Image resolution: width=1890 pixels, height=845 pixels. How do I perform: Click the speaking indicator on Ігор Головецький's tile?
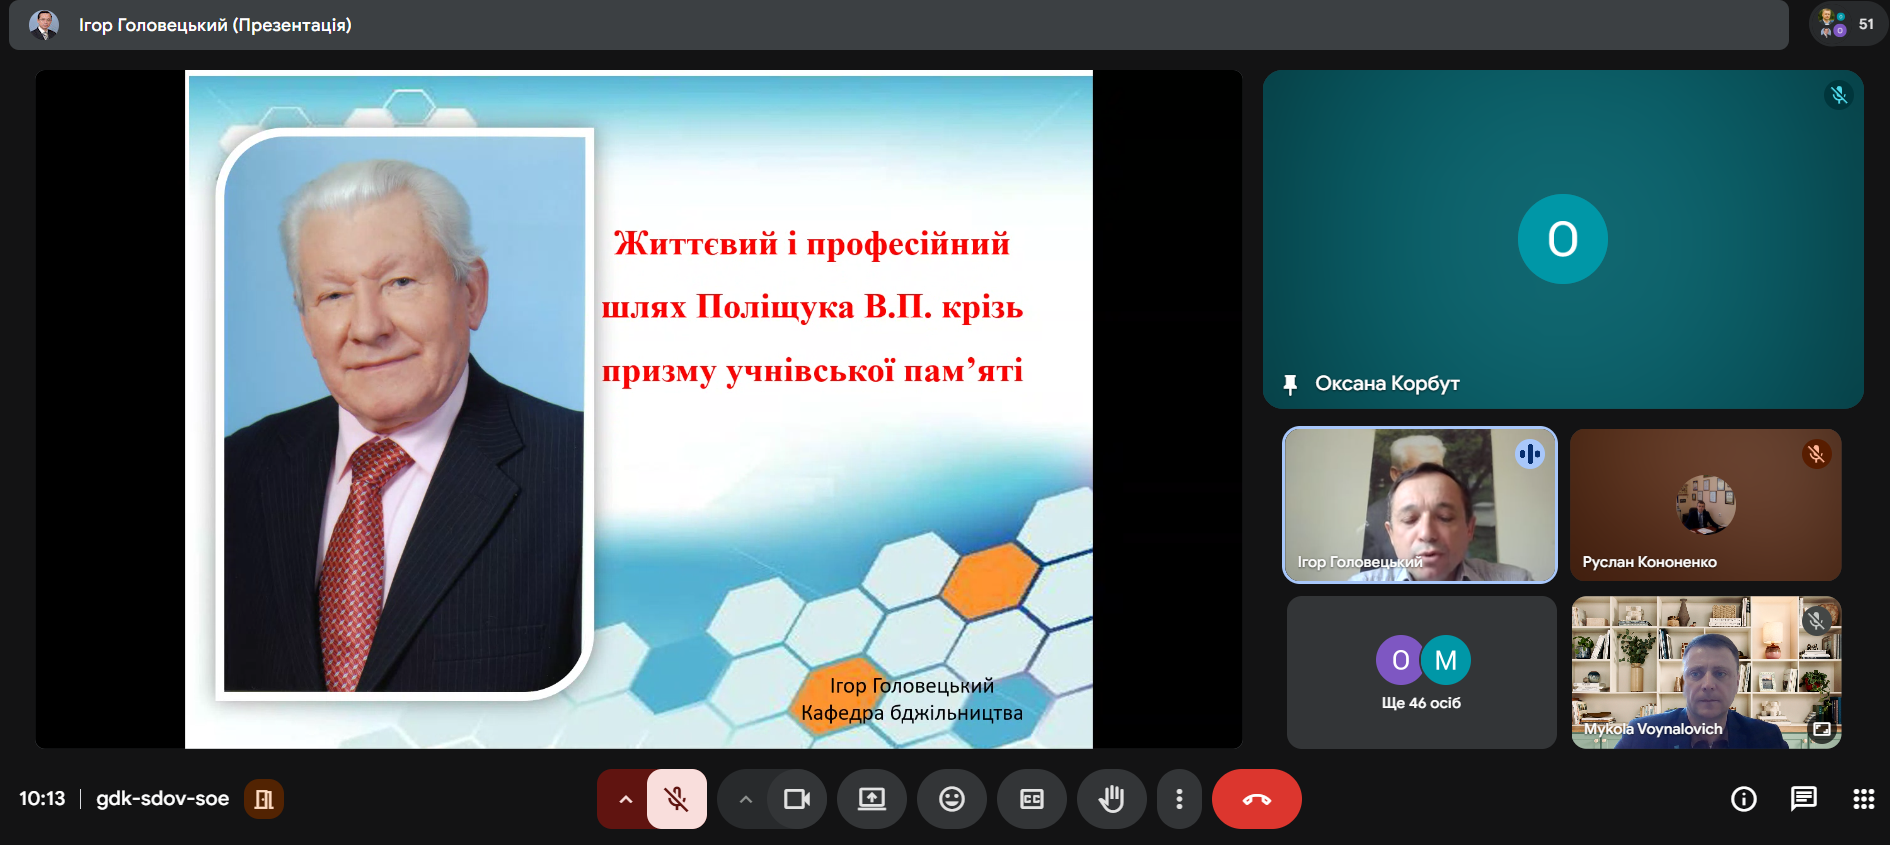[x=1530, y=454]
